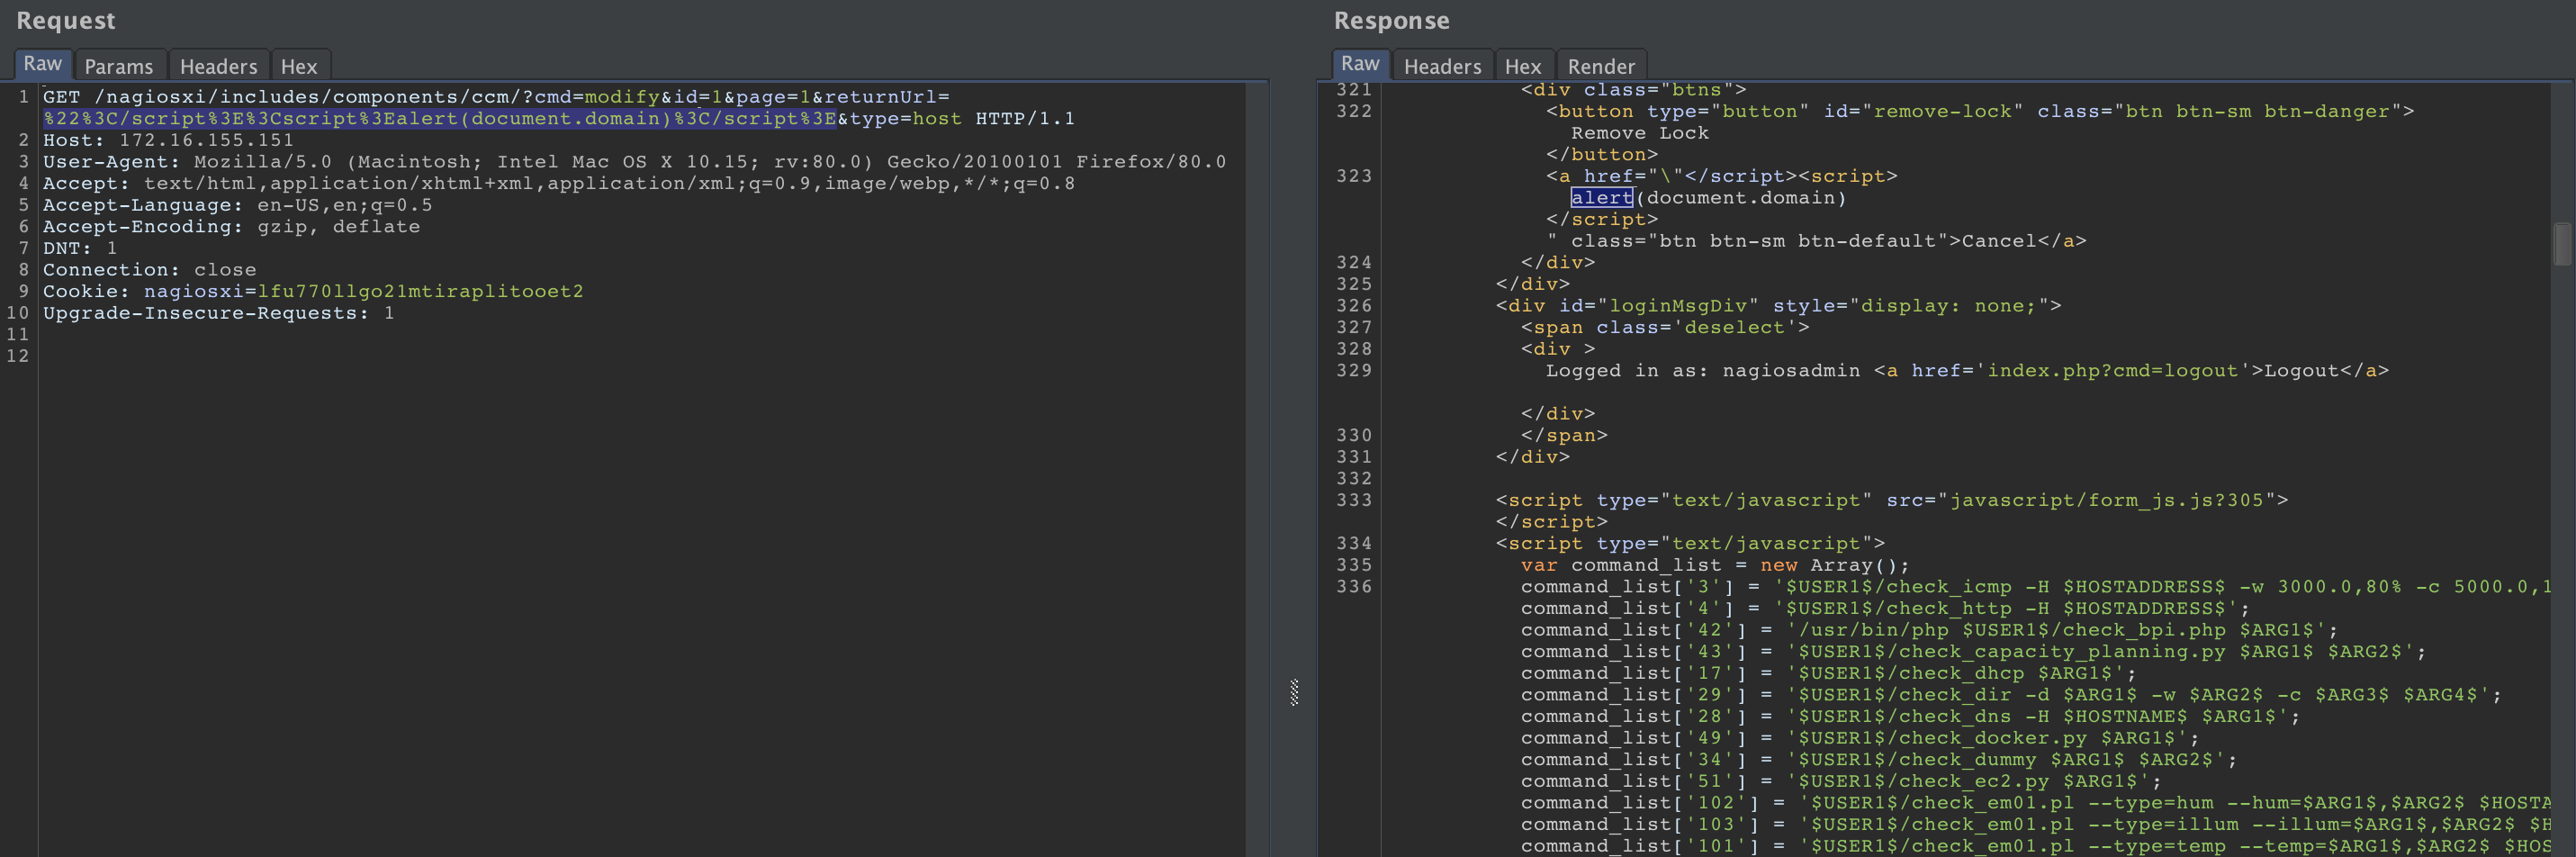2576x857 pixels.
Task: Click the Upgrade-Insecure-Requests: 1 line
Action: click(218, 313)
